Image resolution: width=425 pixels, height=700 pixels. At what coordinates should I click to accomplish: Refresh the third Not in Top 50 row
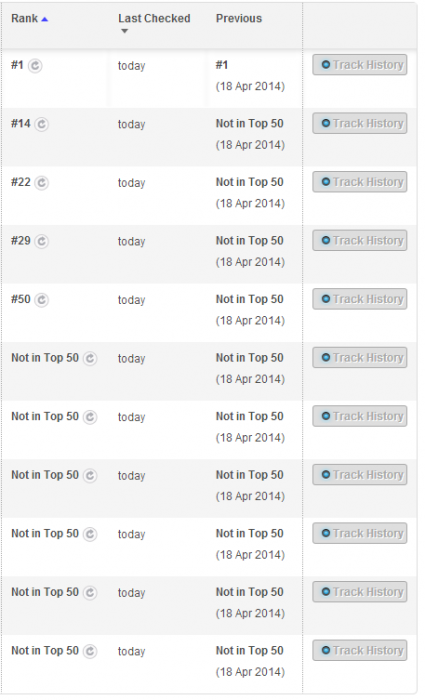point(90,475)
